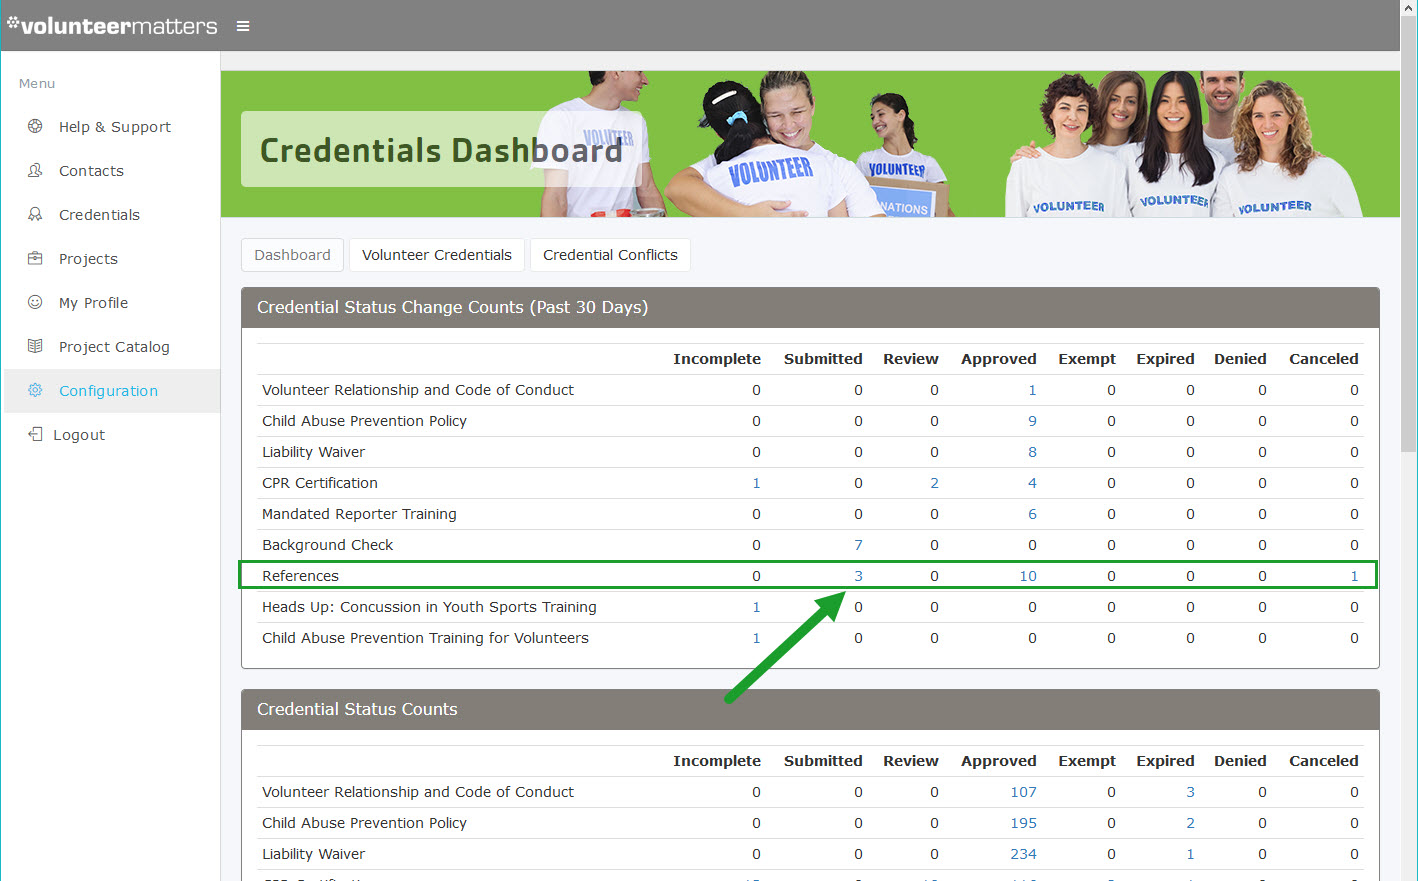The image size is (1418, 881).
Task: Click the My Profile smiley icon
Action: pyautogui.click(x=35, y=303)
